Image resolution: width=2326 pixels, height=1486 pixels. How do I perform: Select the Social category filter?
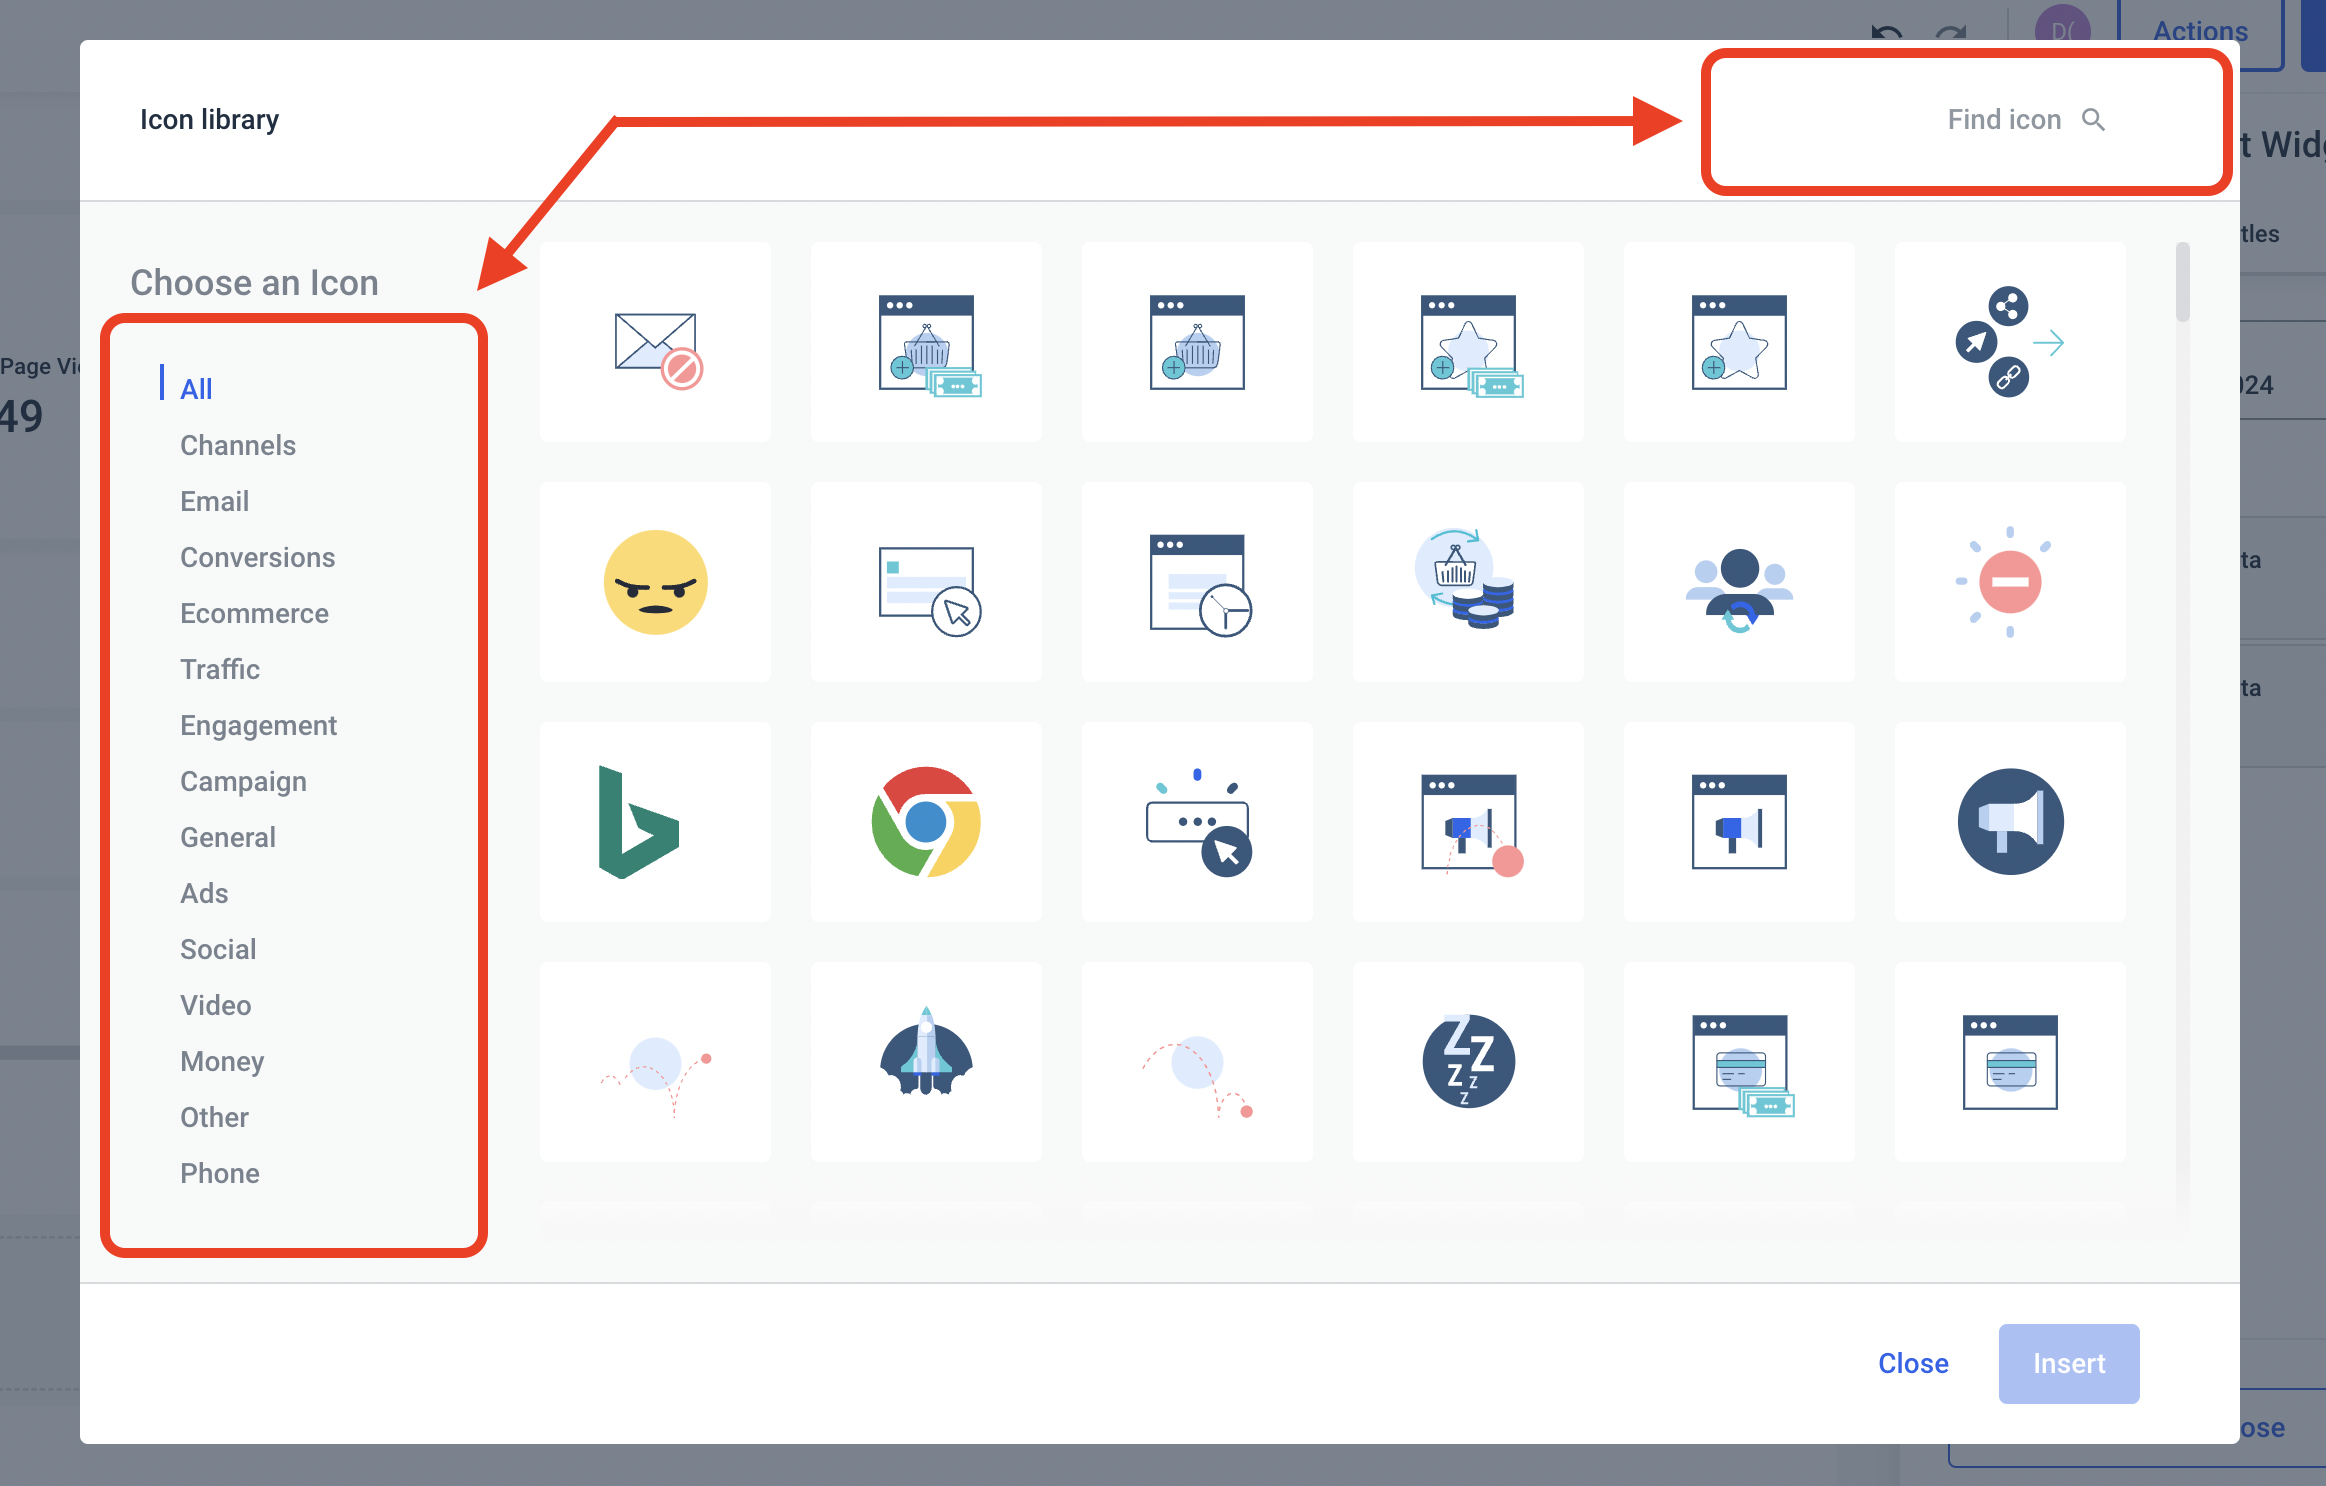(x=217, y=949)
